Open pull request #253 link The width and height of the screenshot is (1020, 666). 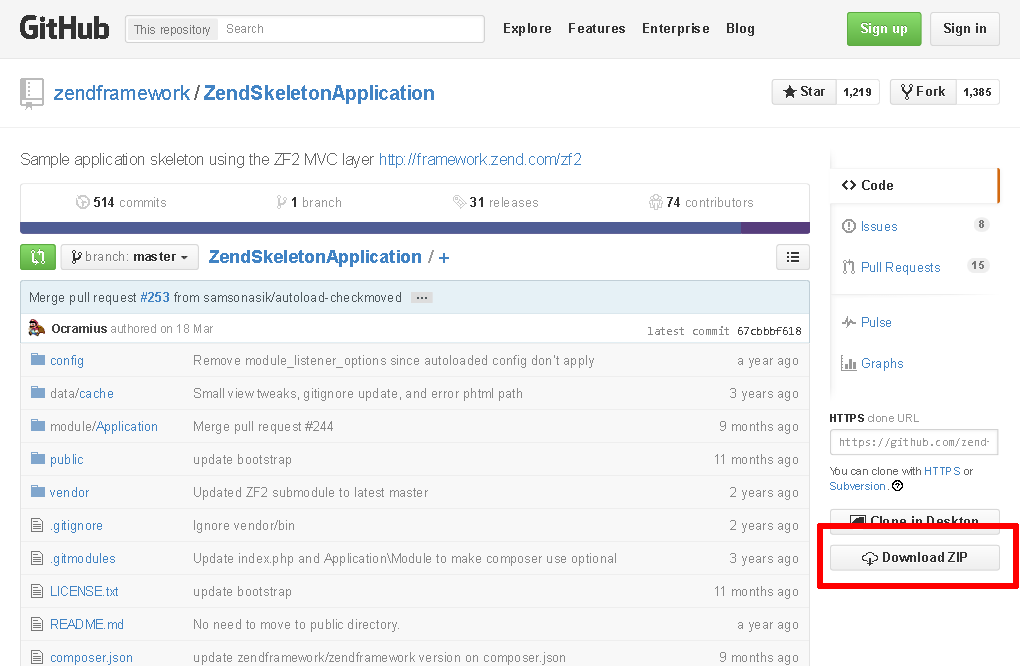click(155, 296)
